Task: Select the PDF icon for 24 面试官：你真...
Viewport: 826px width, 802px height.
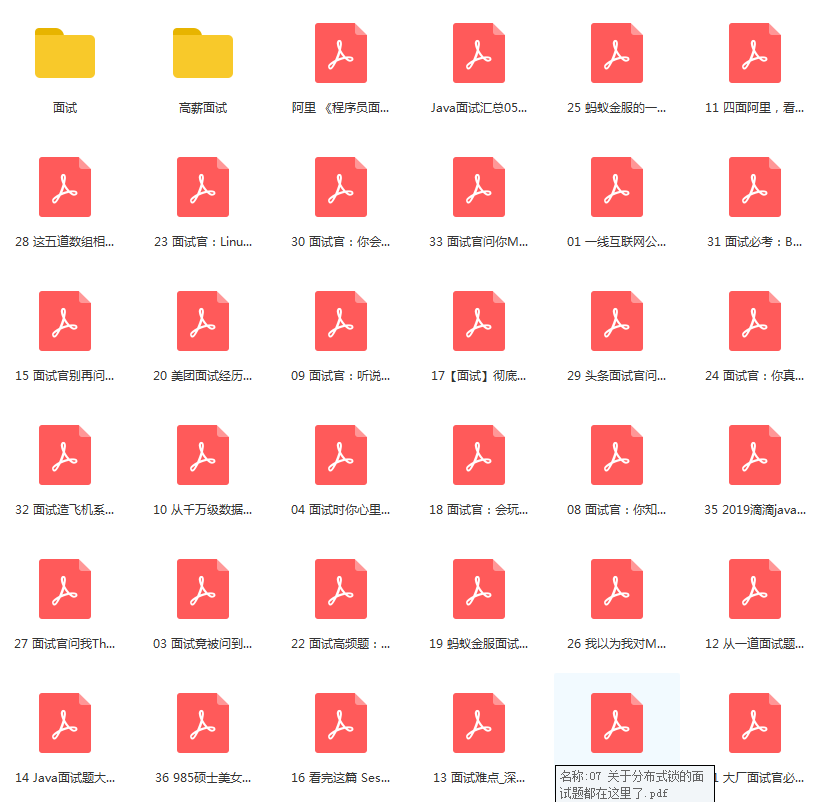Action: click(x=755, y=320)
